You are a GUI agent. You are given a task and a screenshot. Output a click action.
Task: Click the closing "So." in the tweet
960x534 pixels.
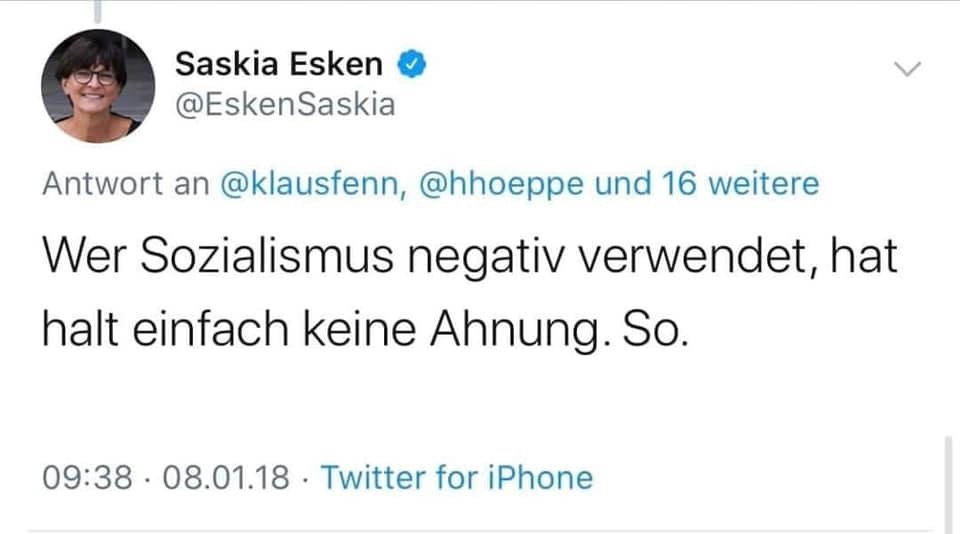(x=656, y=331)
